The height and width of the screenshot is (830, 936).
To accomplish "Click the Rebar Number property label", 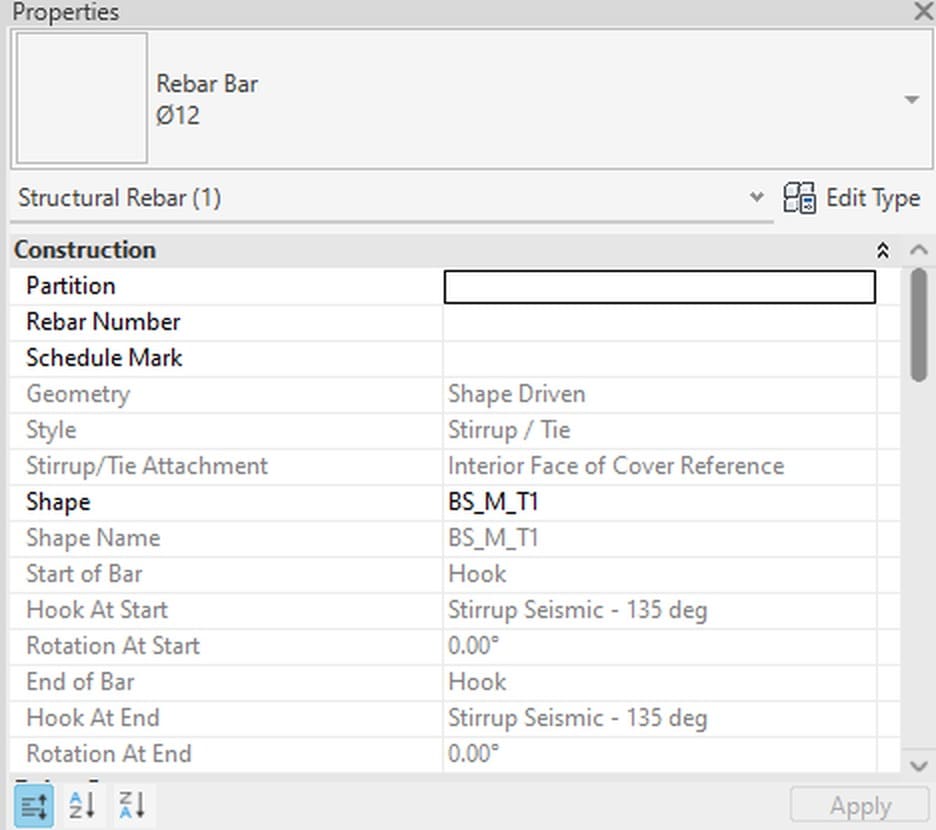I will (x=103, y=322).
